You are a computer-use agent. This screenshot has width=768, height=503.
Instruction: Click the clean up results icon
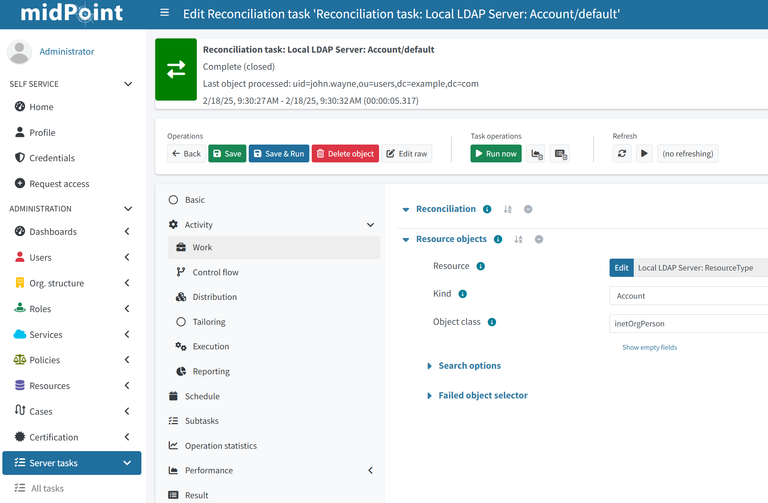(x=560, y=154)
